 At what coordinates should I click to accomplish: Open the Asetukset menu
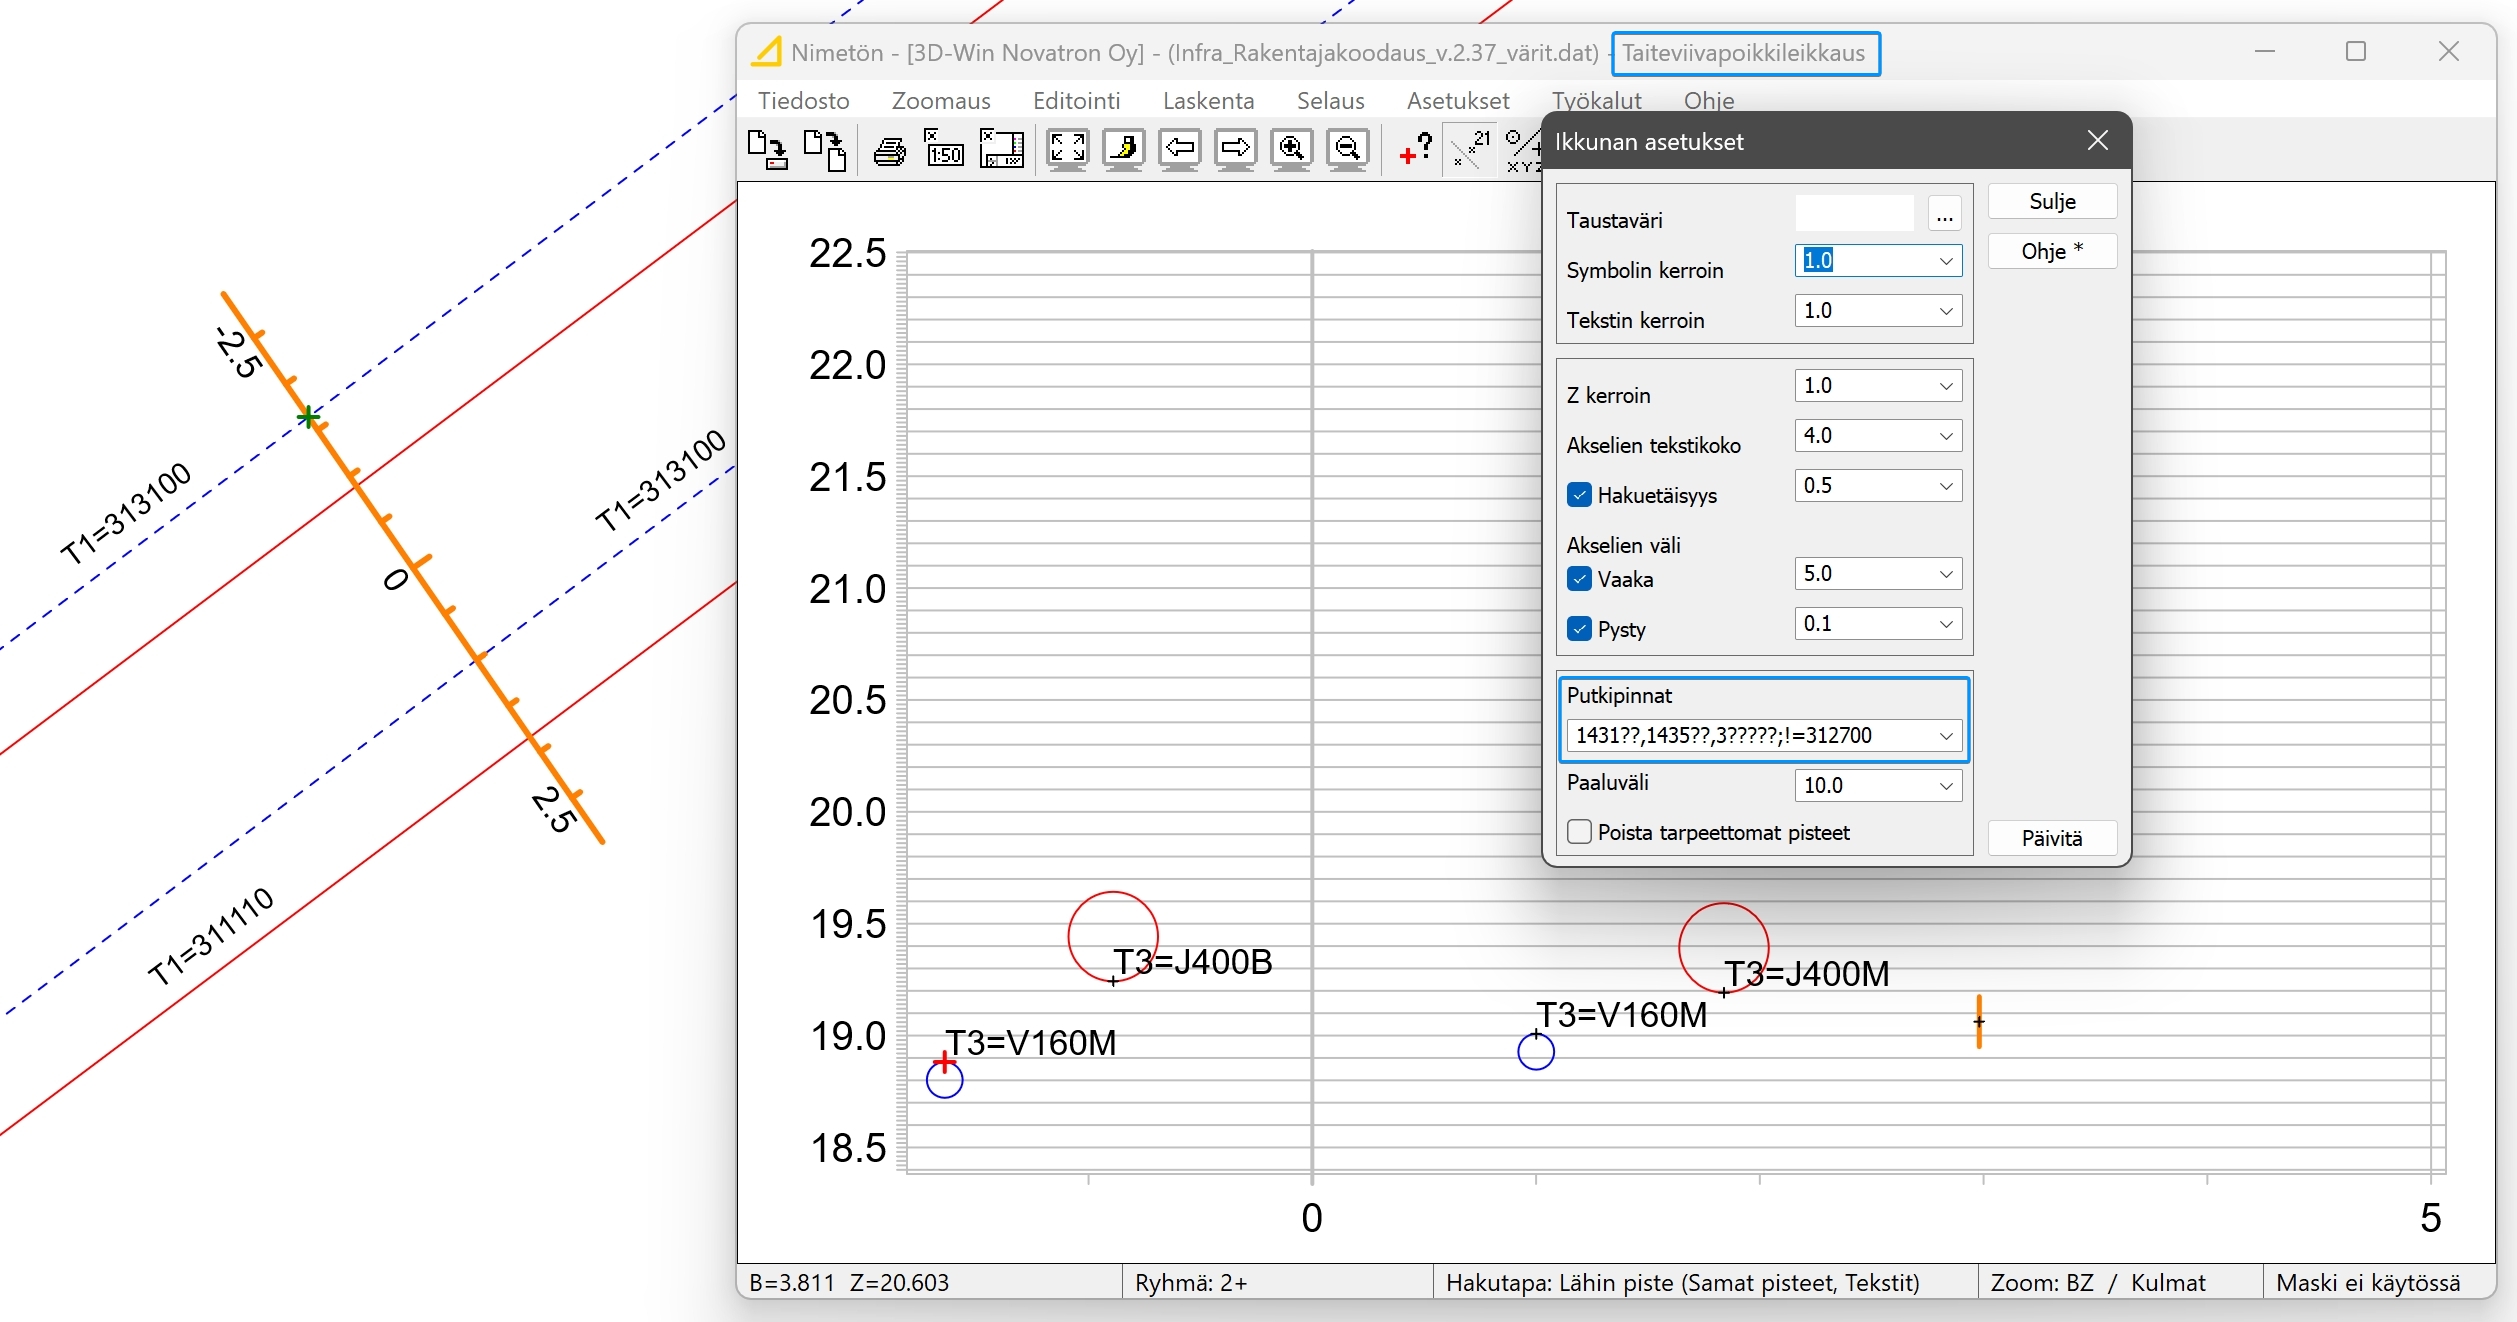(x=1458, y=101)
